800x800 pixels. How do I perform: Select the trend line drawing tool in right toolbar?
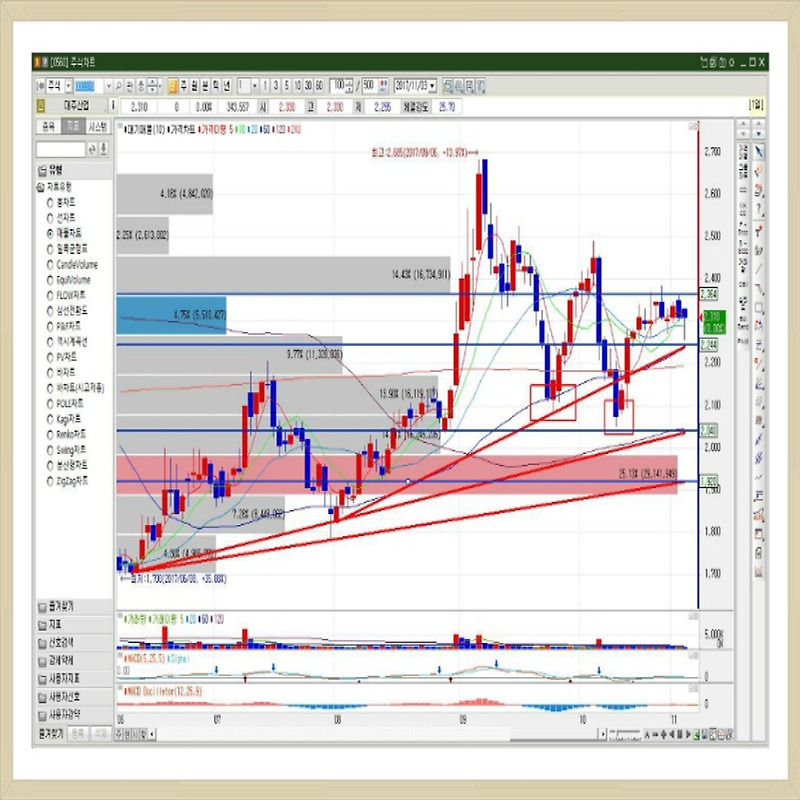click(x=759, y=269)
